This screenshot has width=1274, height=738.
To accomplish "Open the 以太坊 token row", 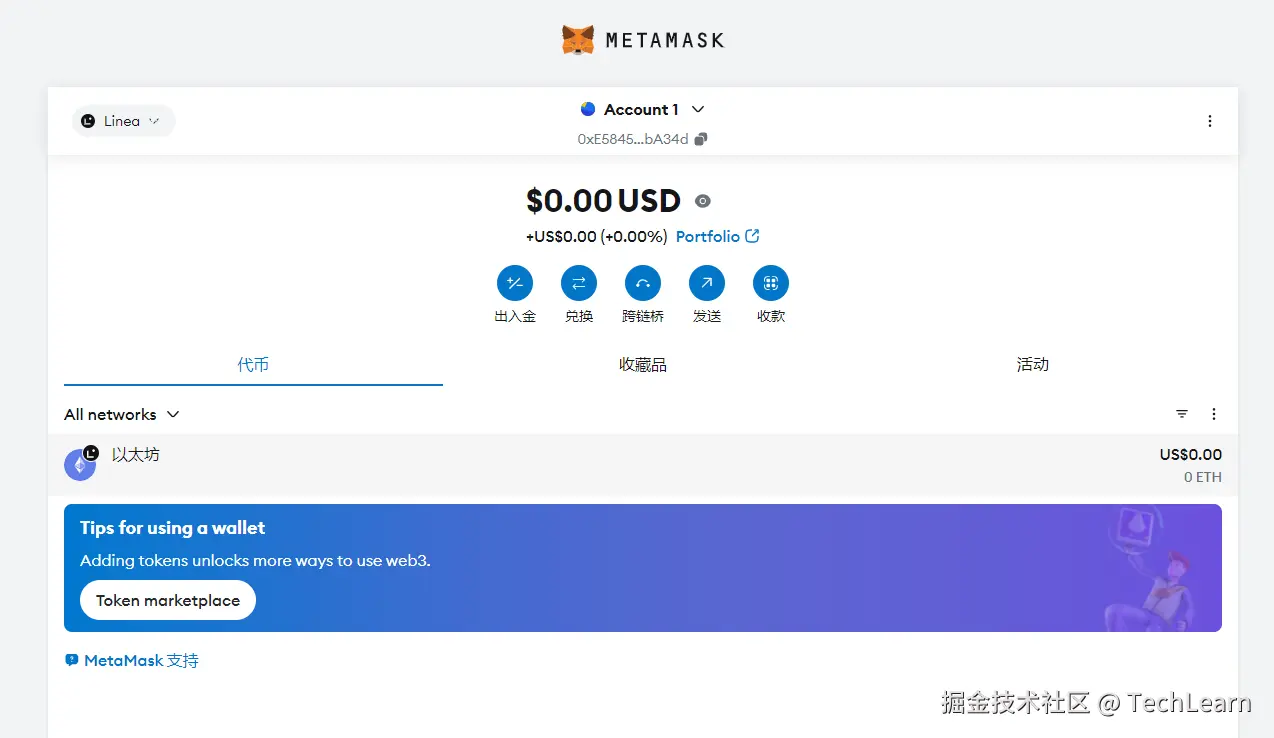I will point(643,465).
